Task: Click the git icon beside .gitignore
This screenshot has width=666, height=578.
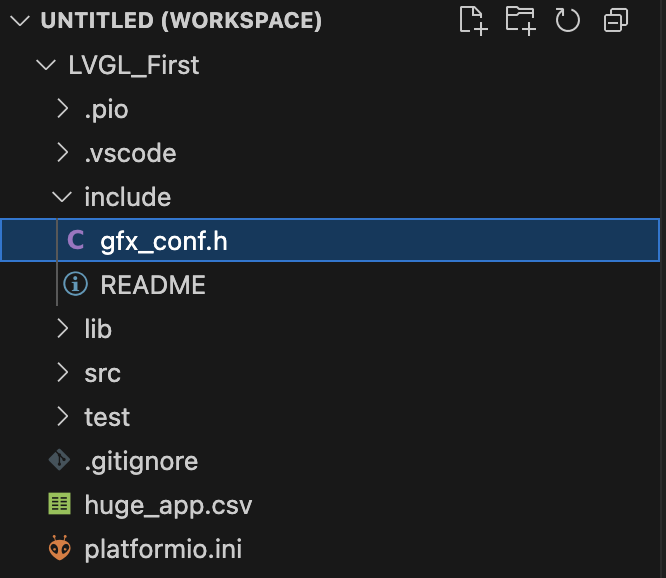Action: pyautogui.click(x=59, y=460)
